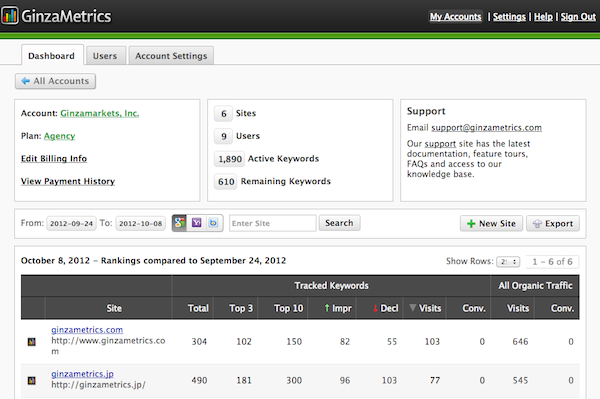Open Settings in the header
The image size is (600, 399).
click(509, 17)
